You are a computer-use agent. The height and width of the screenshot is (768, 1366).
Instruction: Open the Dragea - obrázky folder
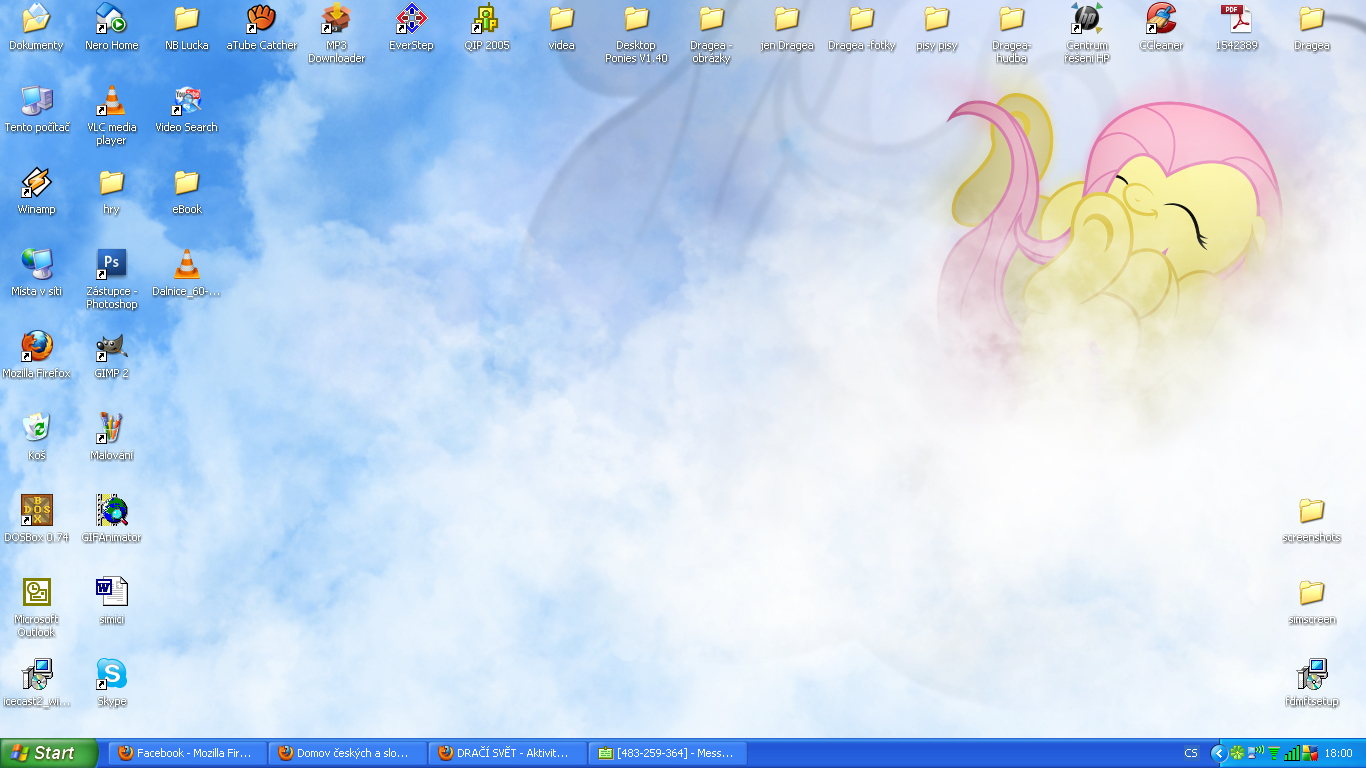[x=711, y=33]
